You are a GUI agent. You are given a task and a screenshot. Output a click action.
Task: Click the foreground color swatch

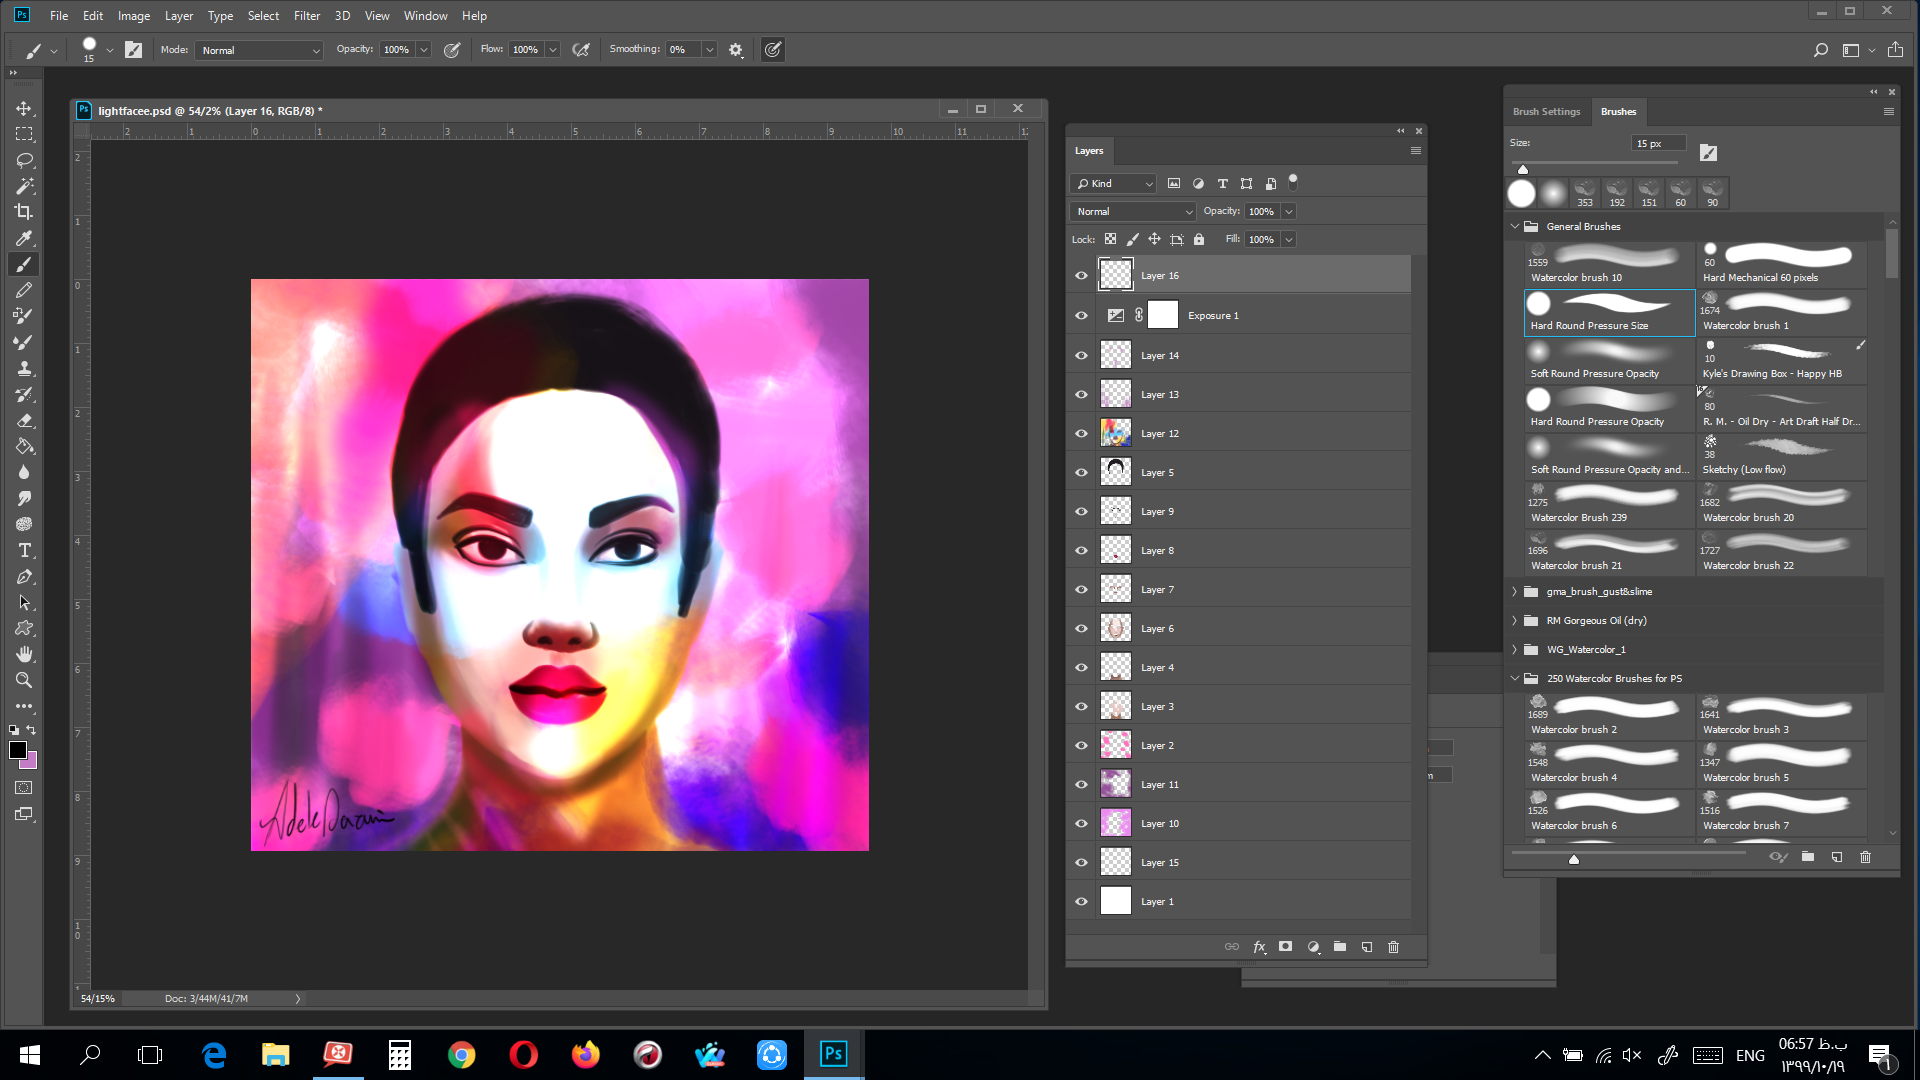click(x=17, y=750)
